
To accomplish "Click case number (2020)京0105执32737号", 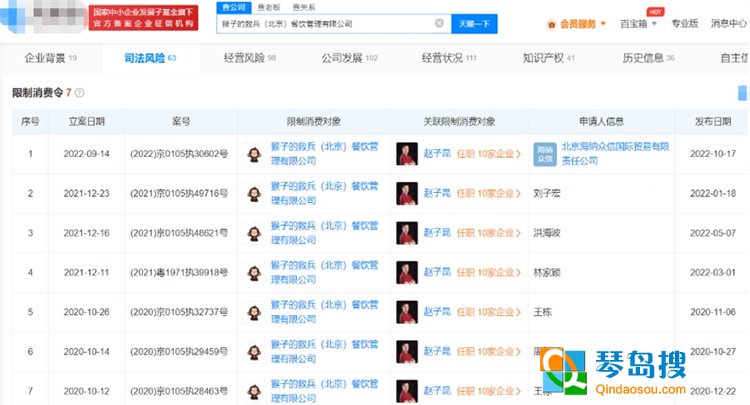I will pyautogui.click(x=179, y=312).
